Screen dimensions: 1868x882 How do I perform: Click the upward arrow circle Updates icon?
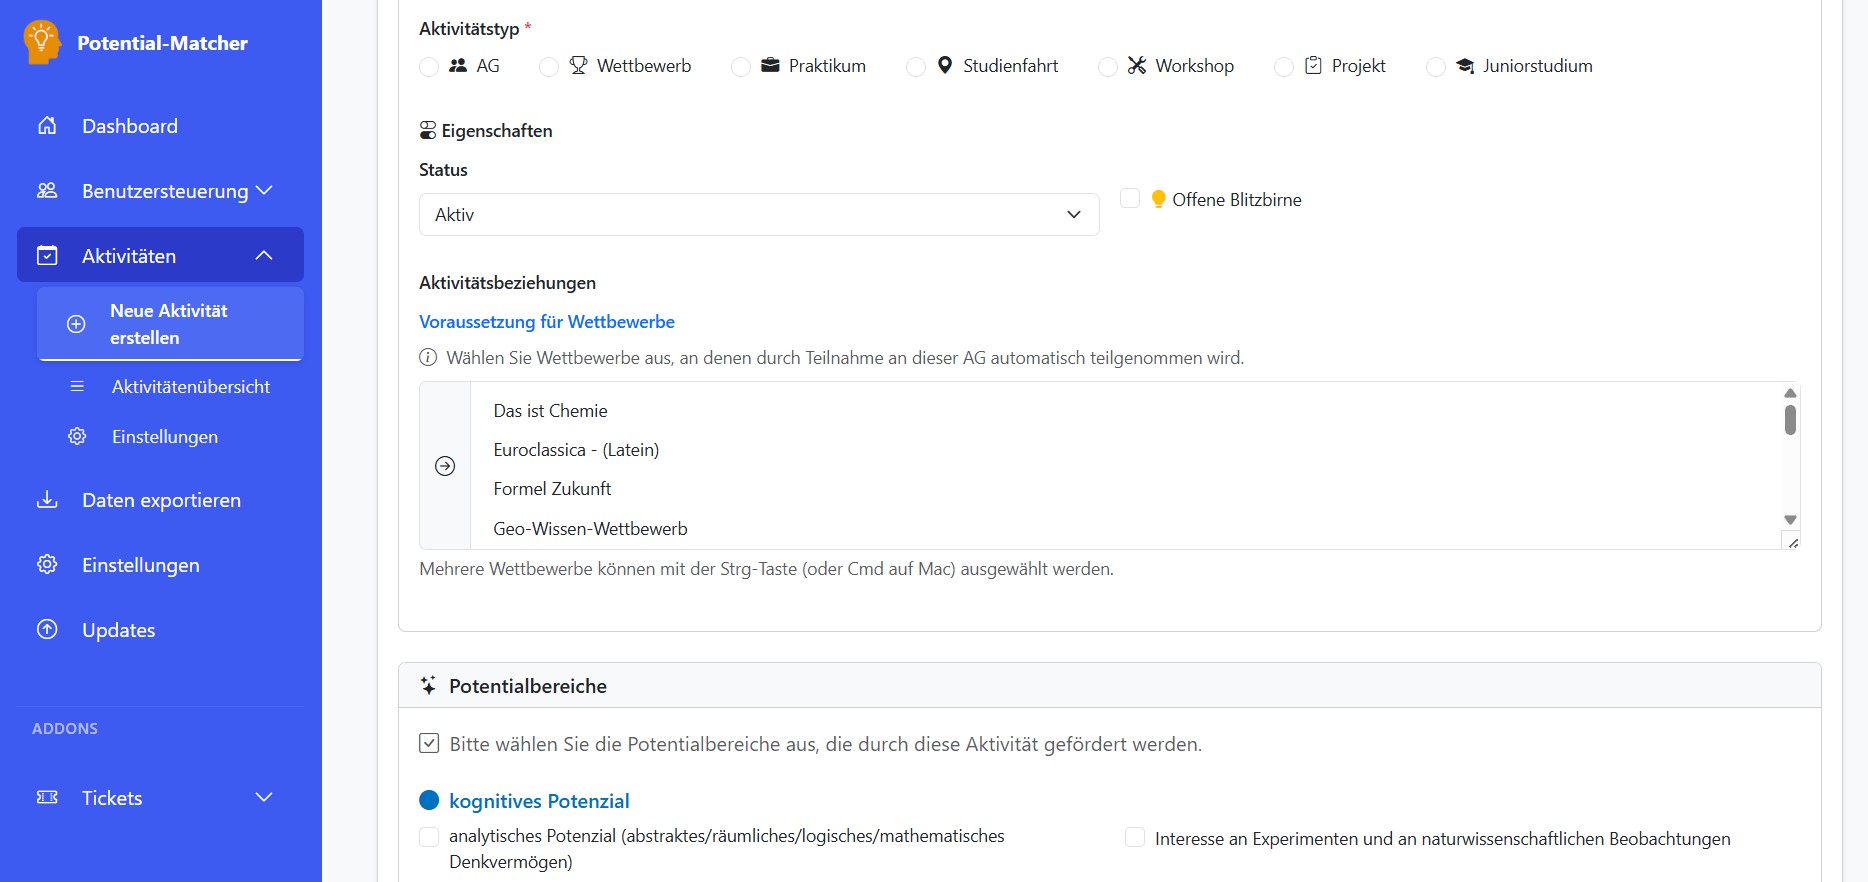(47, 629)
